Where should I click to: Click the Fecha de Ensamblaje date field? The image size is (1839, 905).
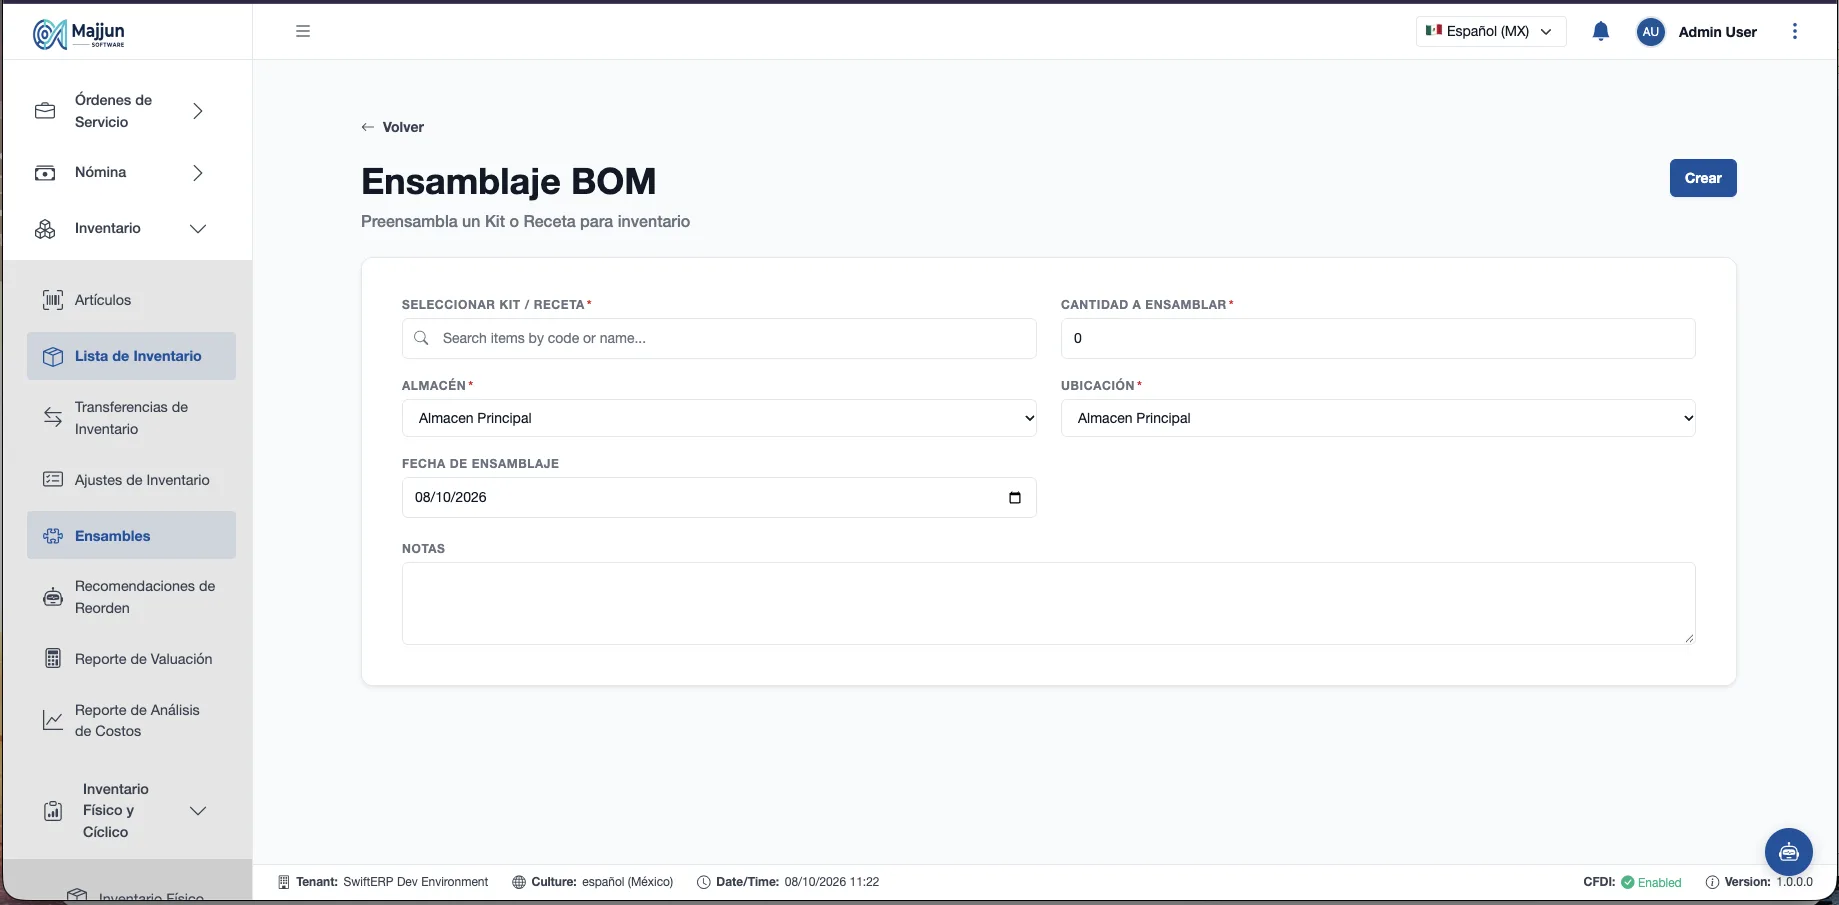click(719, 497)
